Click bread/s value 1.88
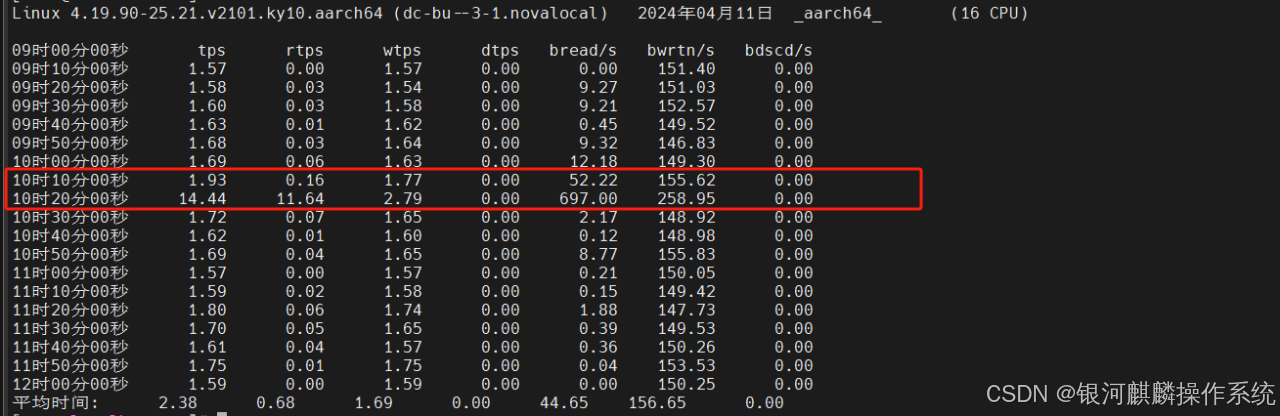Image resolution: width=1280 pixels, height=416 pixels. [x=599, y=310]
